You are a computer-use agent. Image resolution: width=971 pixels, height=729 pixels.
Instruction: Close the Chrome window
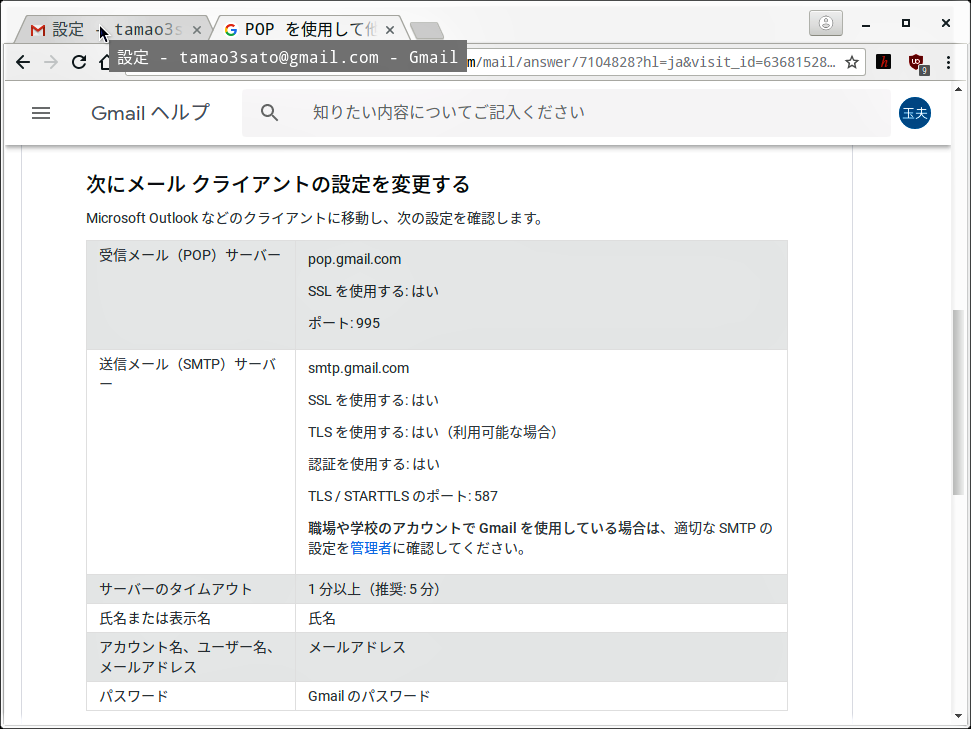point(946,24)
